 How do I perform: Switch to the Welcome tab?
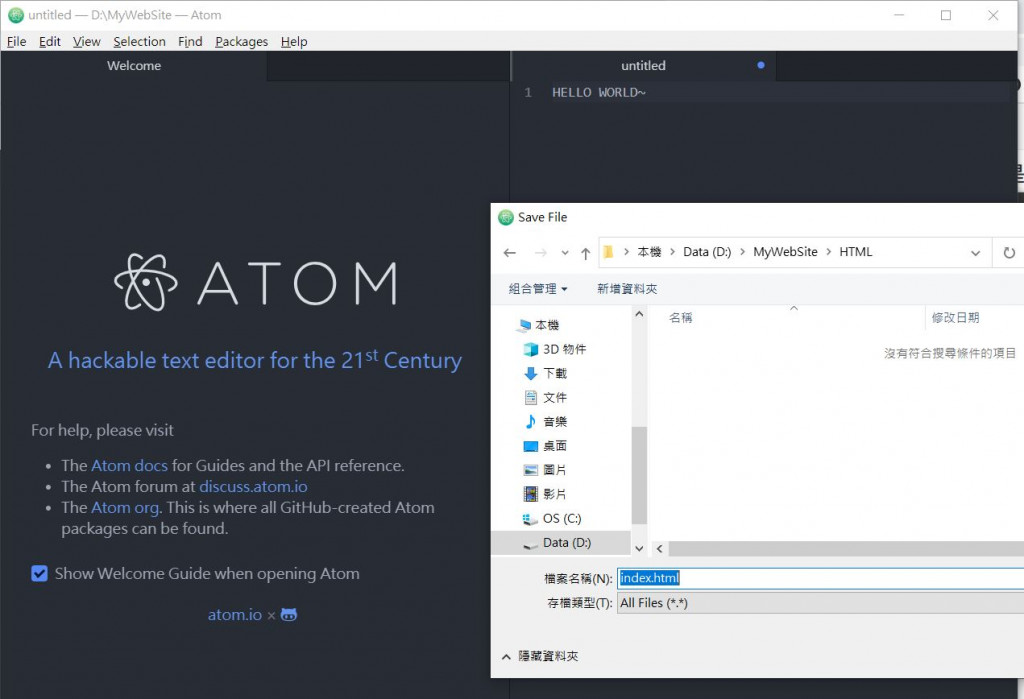[x=134, y=65]
